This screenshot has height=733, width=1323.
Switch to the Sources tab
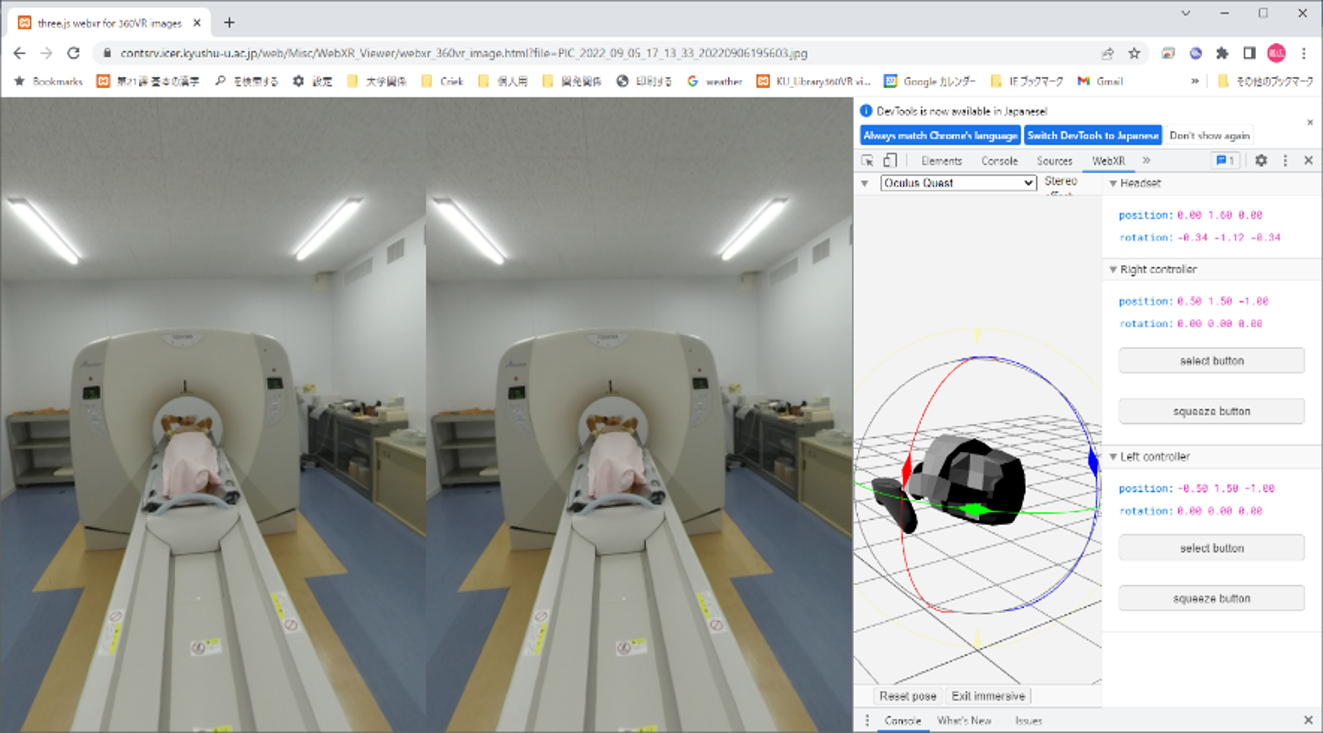pos(1054,161)
